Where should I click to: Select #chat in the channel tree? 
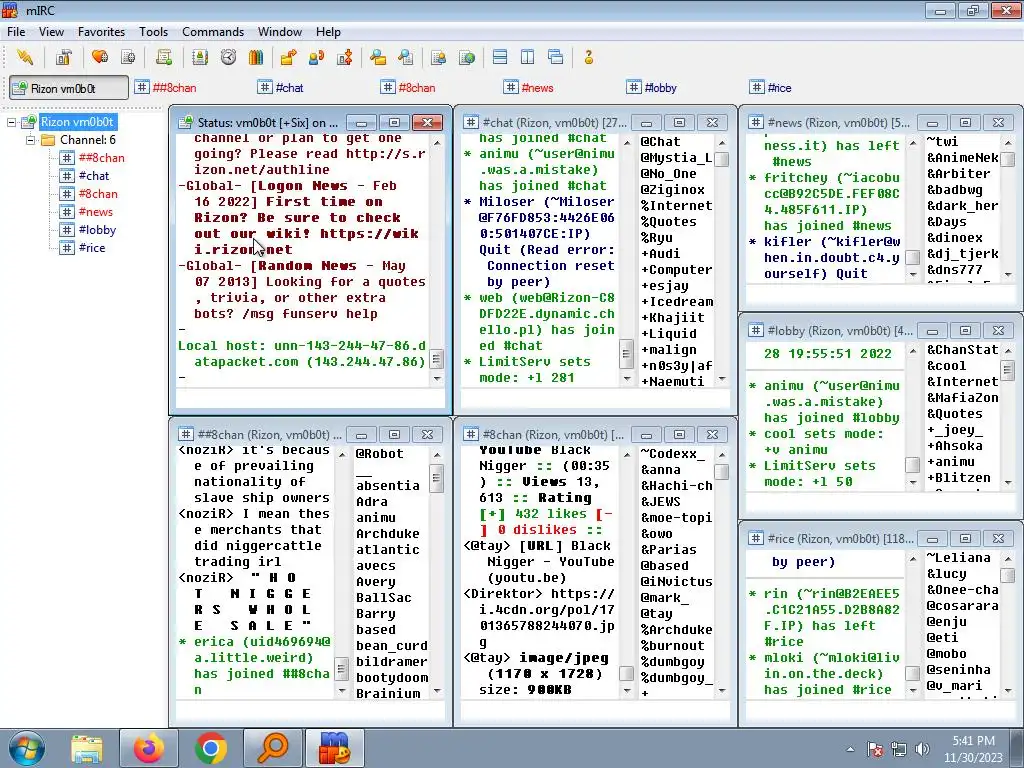point(93,176)
